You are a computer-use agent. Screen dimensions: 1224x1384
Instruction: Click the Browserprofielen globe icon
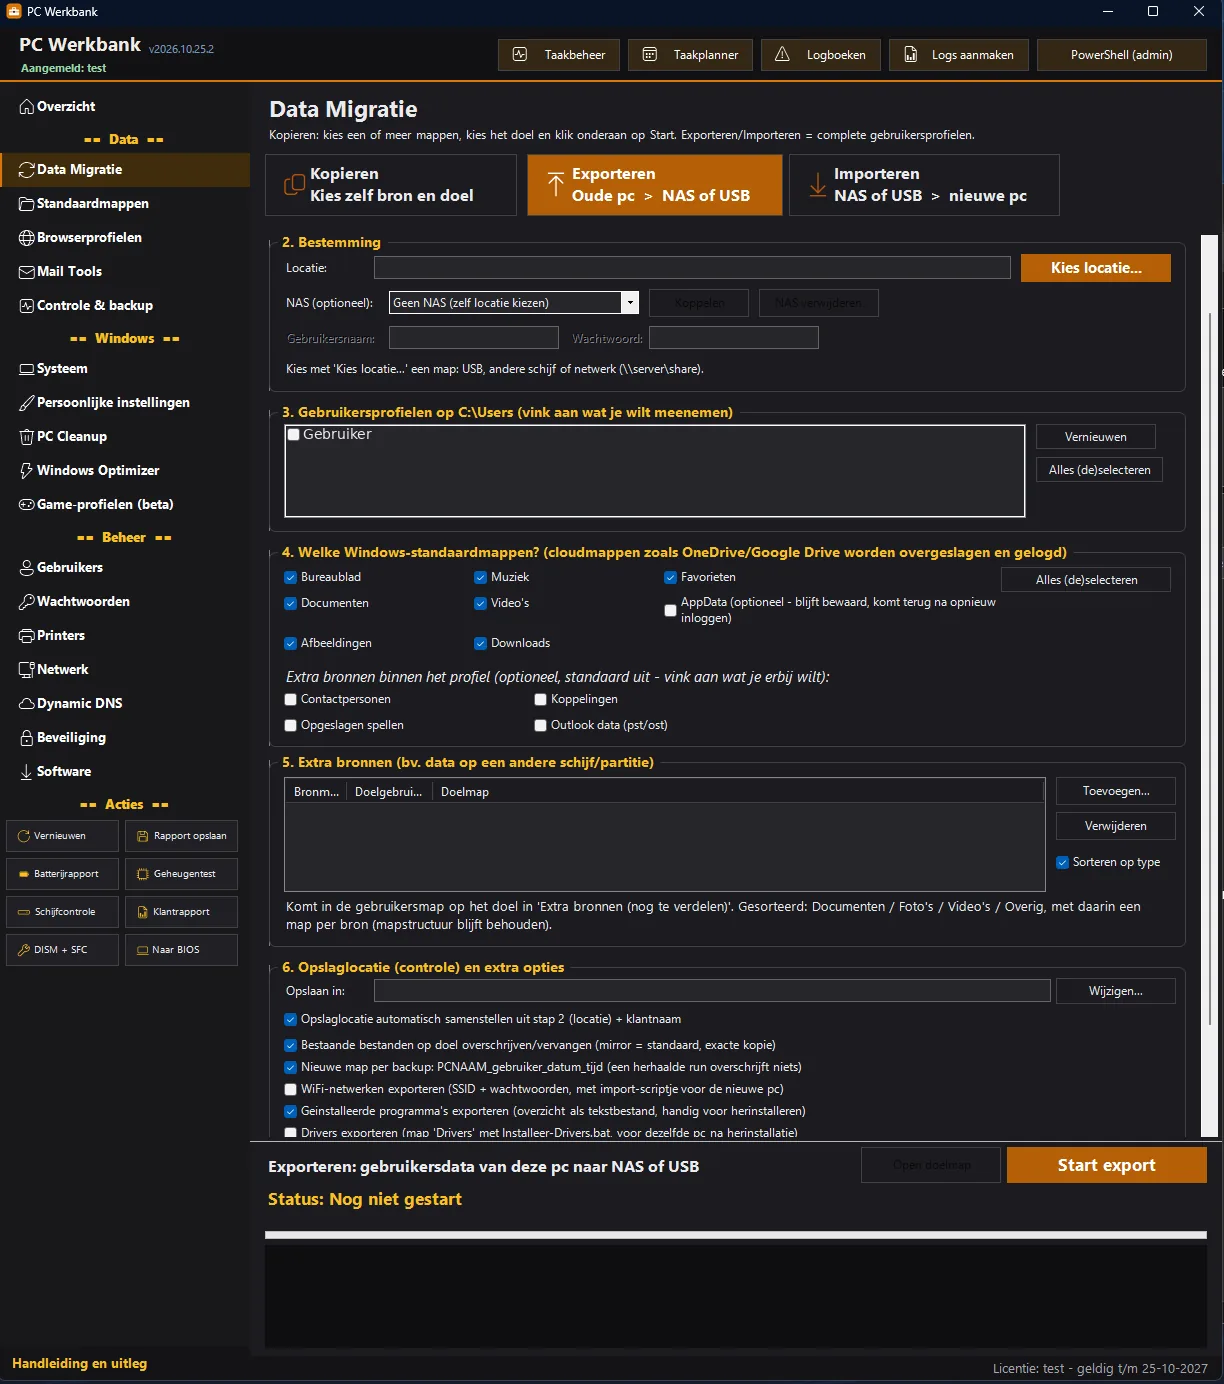click(27, 238)
